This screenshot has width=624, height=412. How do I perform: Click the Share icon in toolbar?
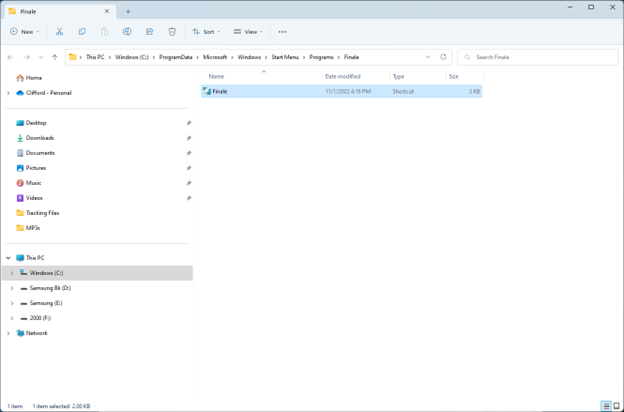150,32
